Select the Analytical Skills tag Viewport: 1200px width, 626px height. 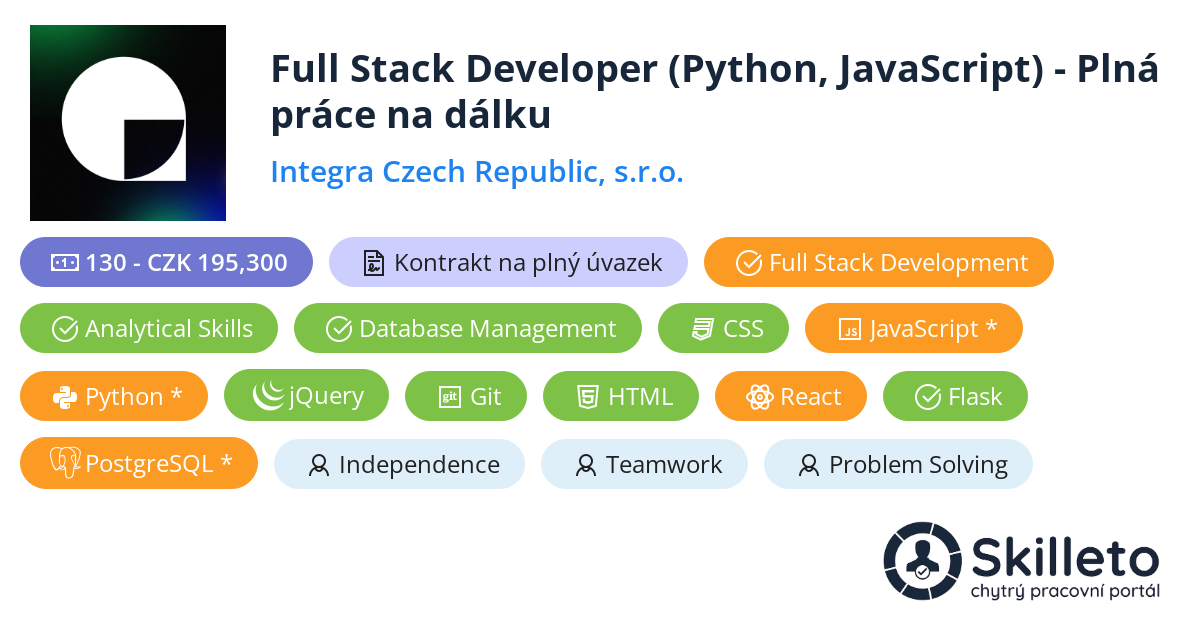coord(149,329)
